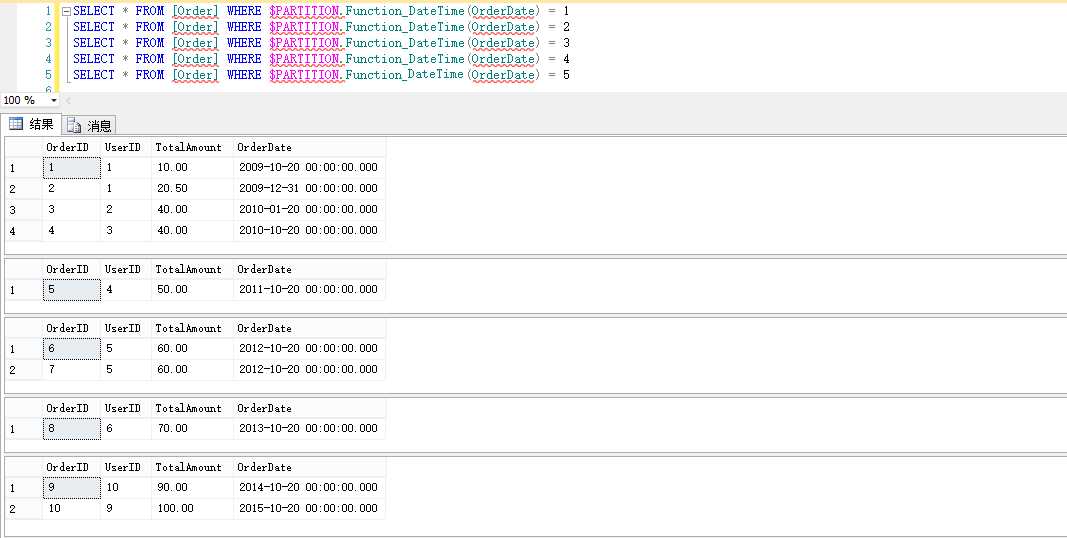The width and height of the screenshot is (1067, 538).
Task: Select OrderID cell with value 5
Action: [71, 290]
